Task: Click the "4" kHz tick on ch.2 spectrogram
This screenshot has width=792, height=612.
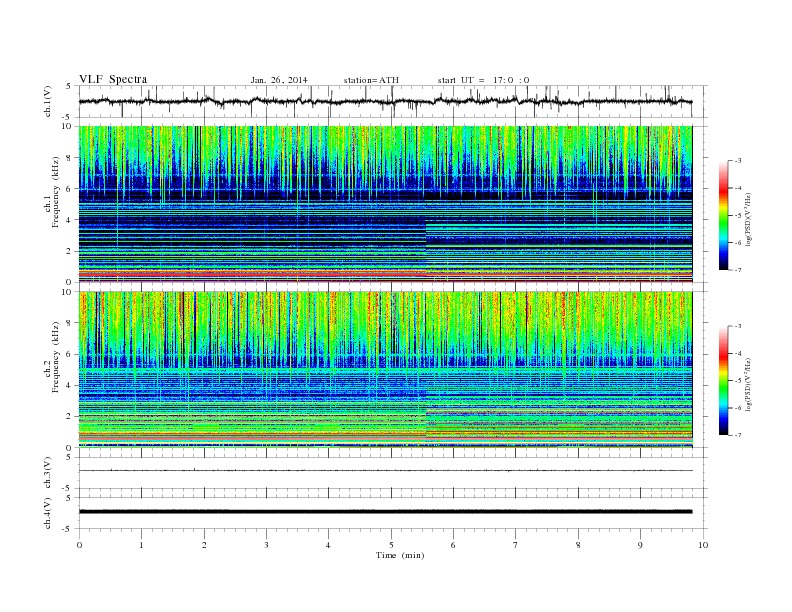Action: 69,385
